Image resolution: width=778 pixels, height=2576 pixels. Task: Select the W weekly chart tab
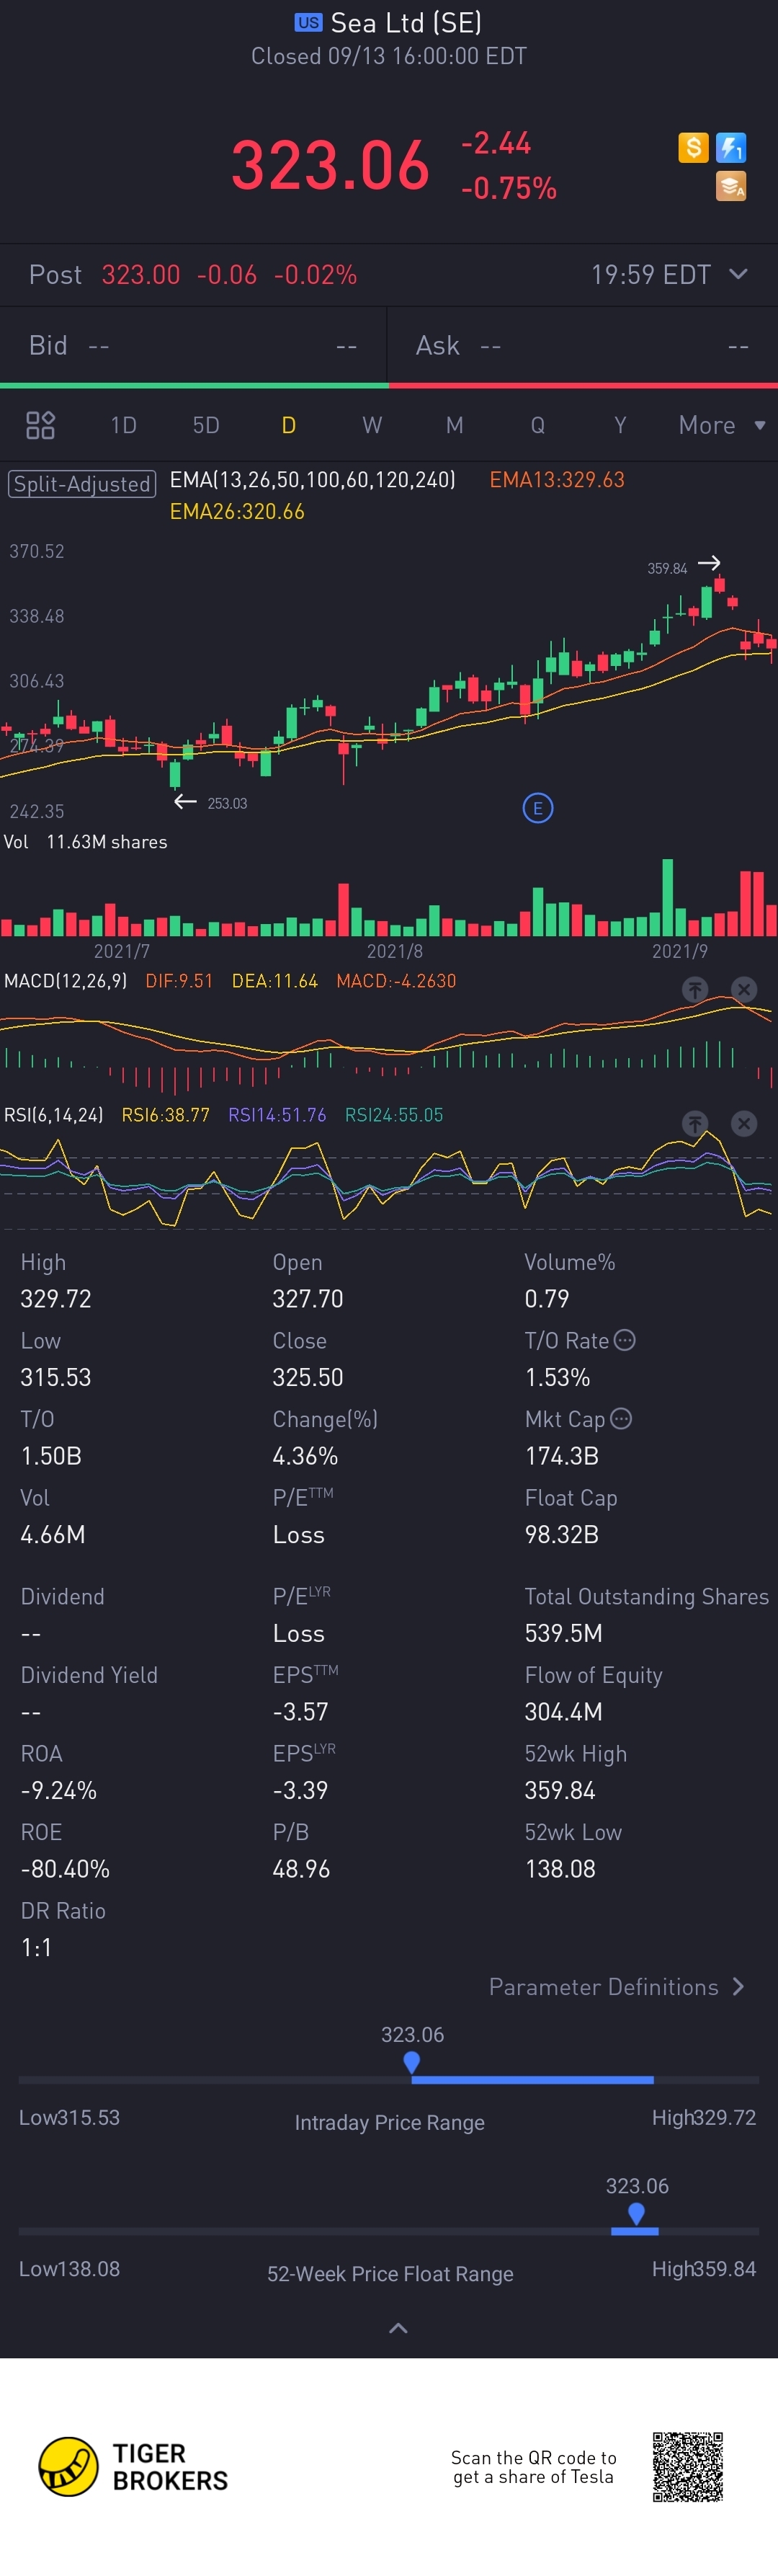tap(372, 425)
